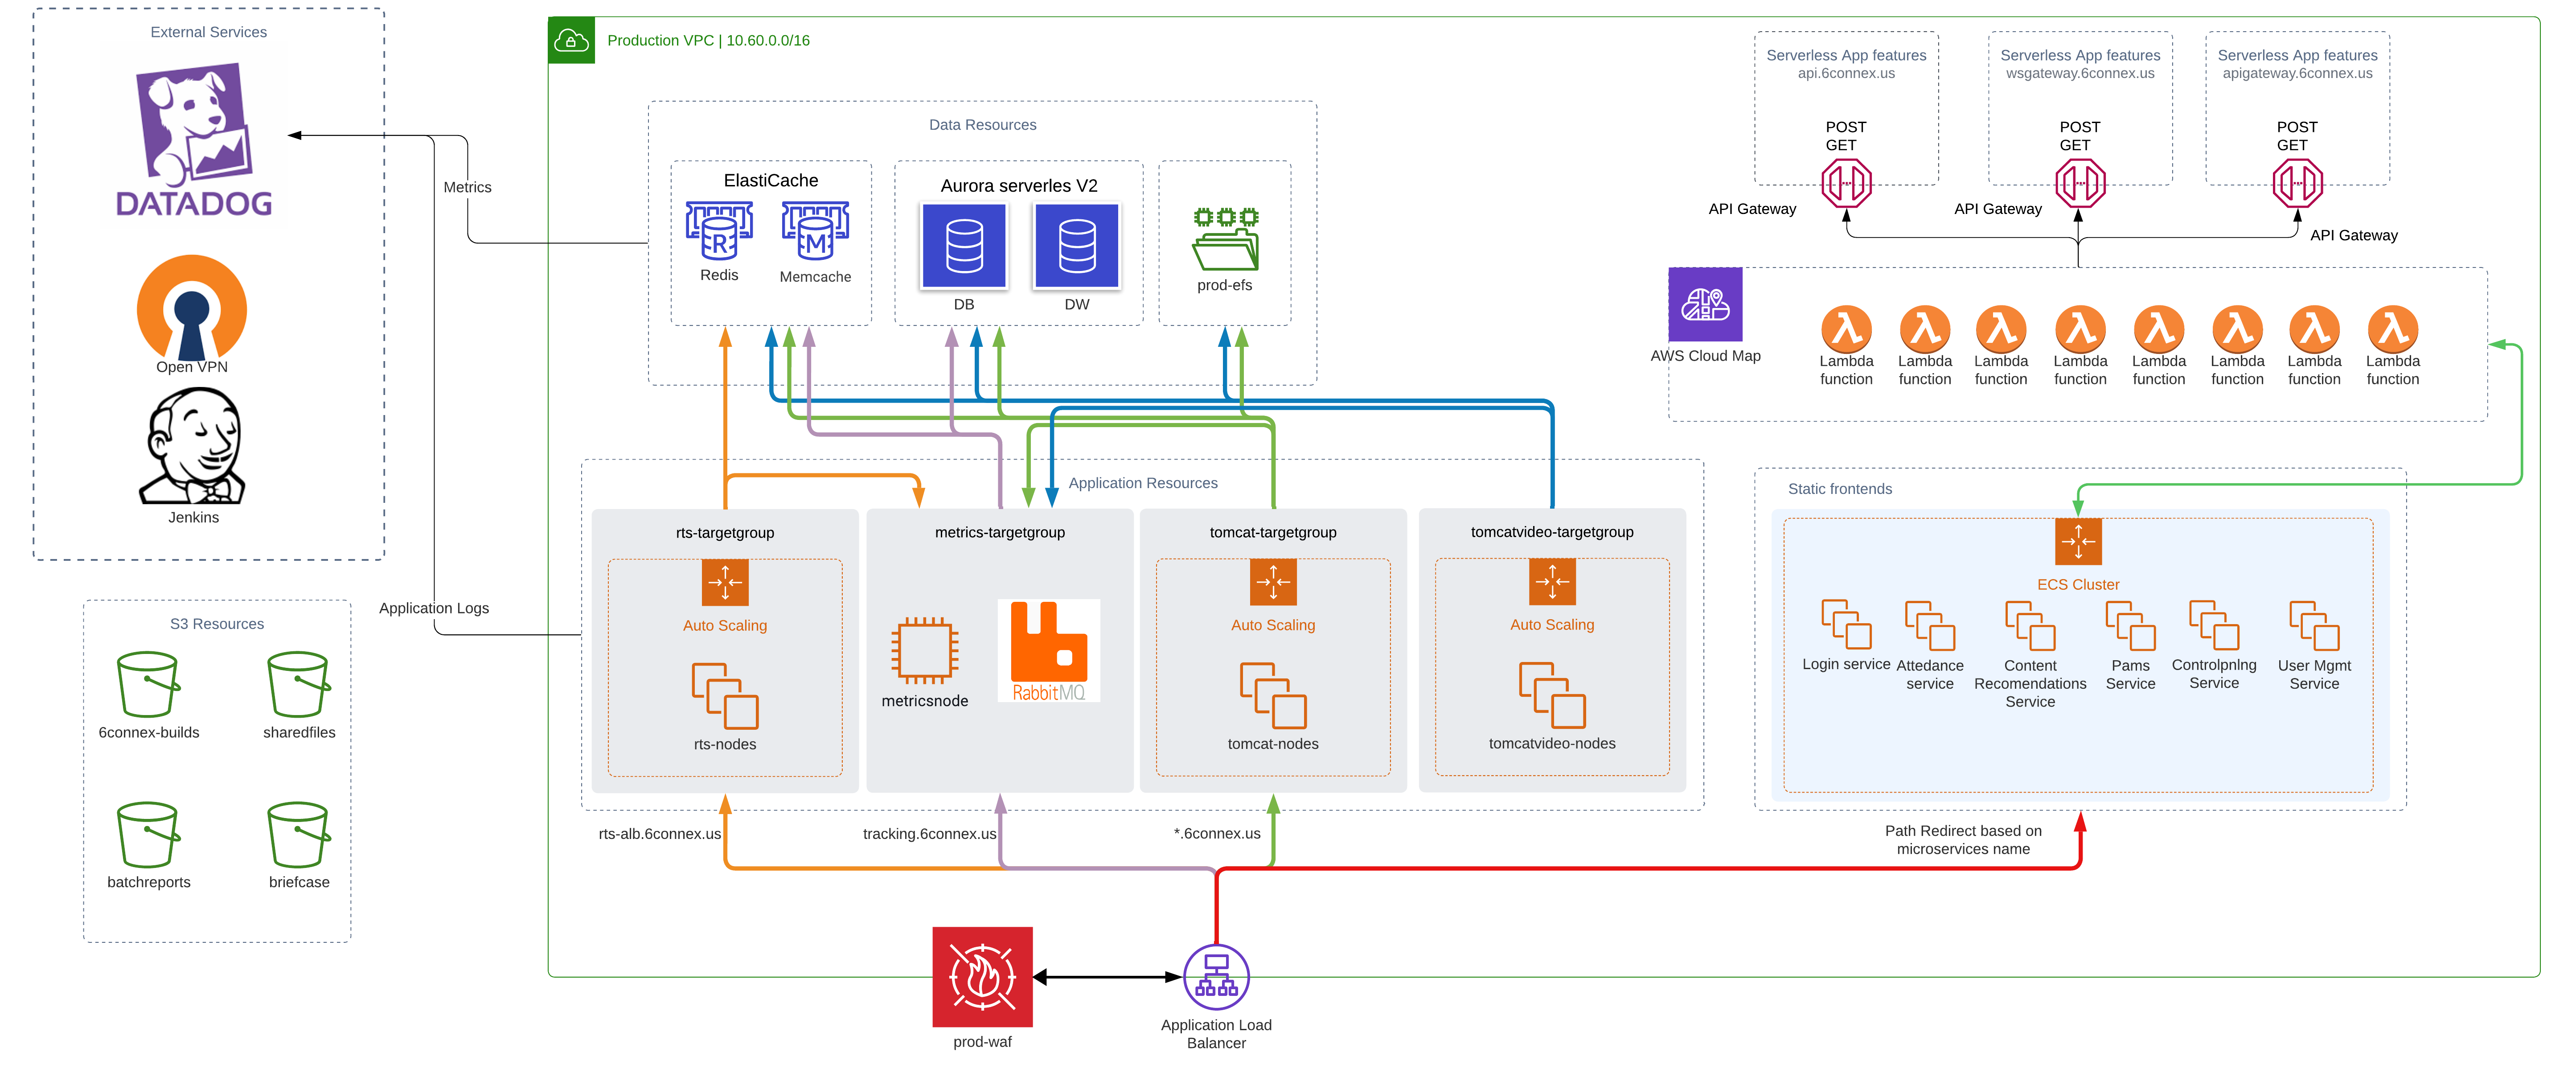Screen dimensions: 2576x1069
Task: Click the Aurora DB database icon
Action: pyautogui.click(x=964, y=246)
